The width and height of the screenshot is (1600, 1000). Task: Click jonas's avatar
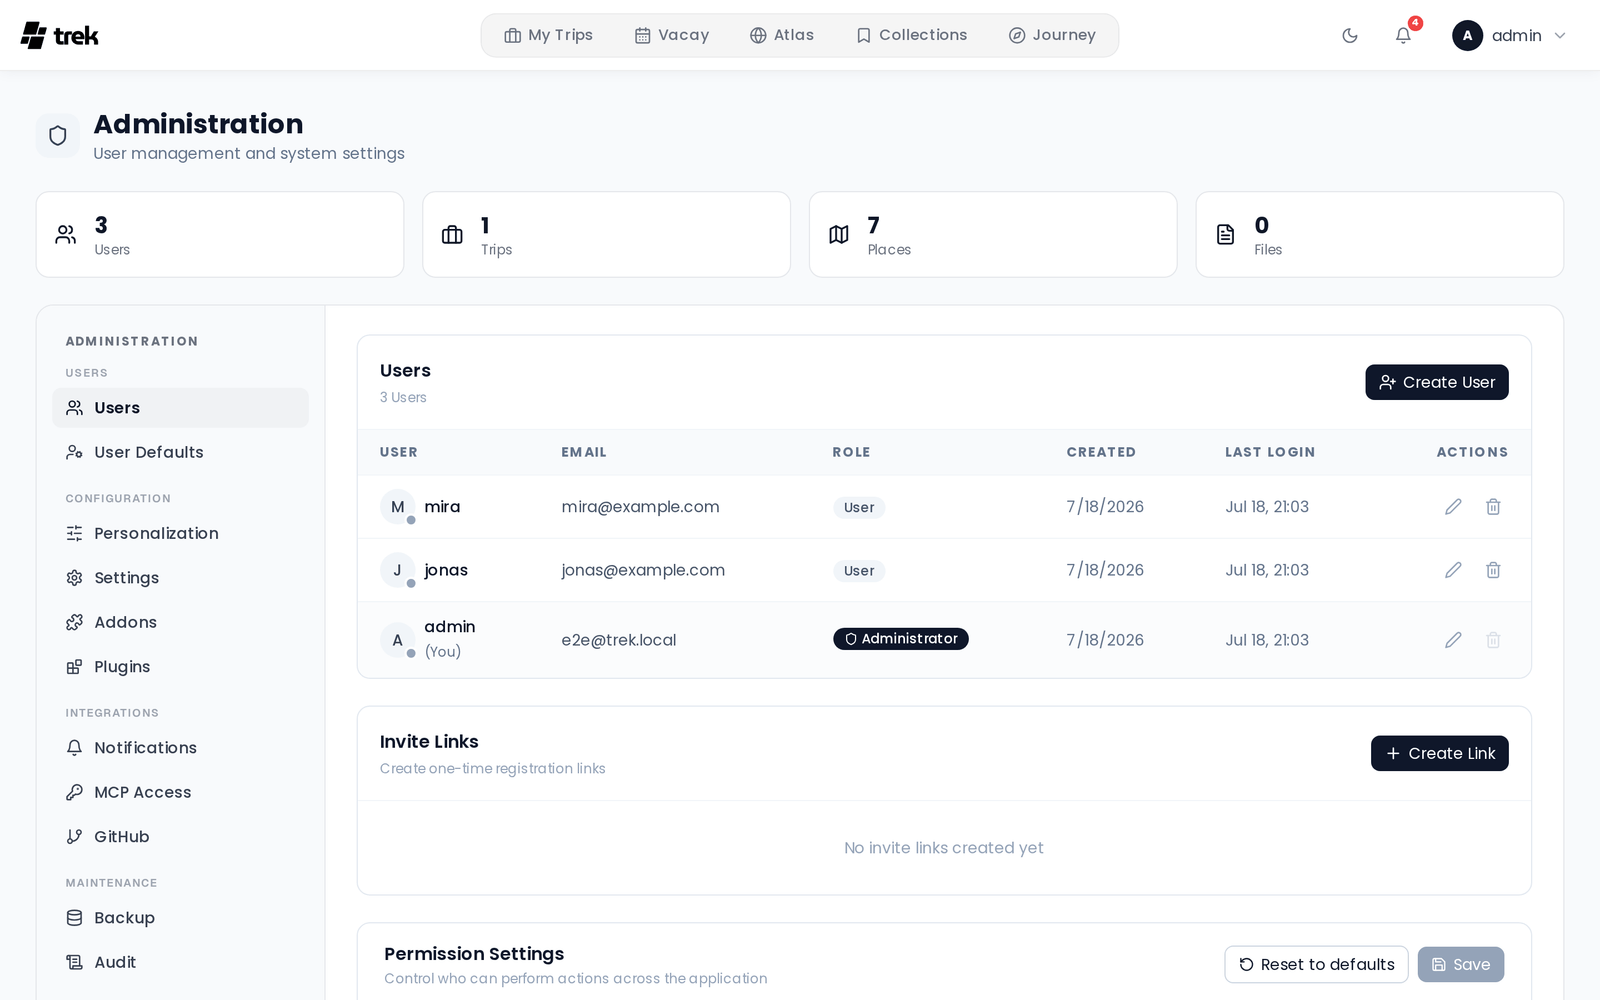(397, 570)
